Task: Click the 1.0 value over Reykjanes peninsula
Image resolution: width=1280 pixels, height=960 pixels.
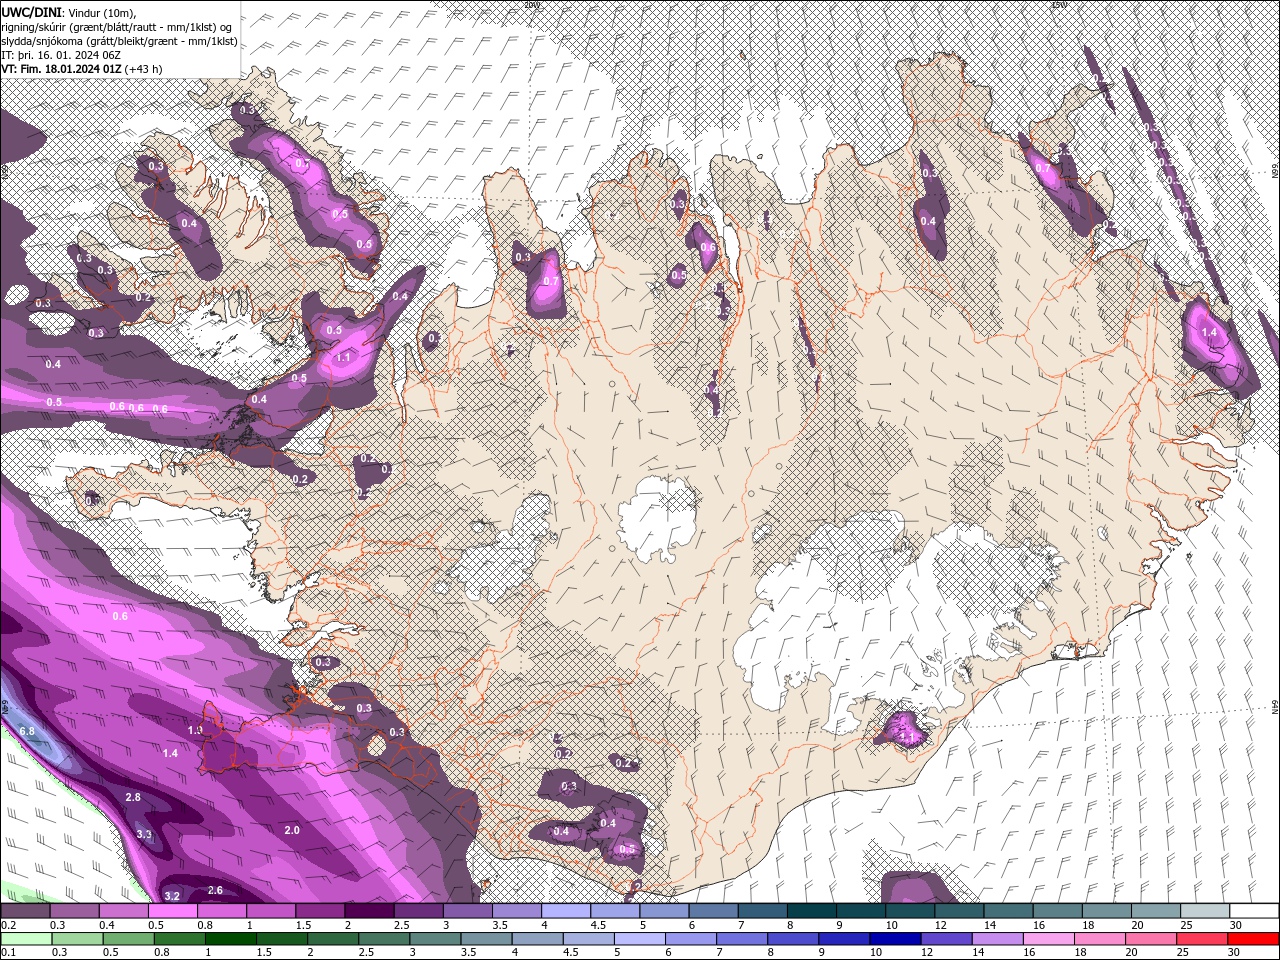Action: tap(195, 730)
